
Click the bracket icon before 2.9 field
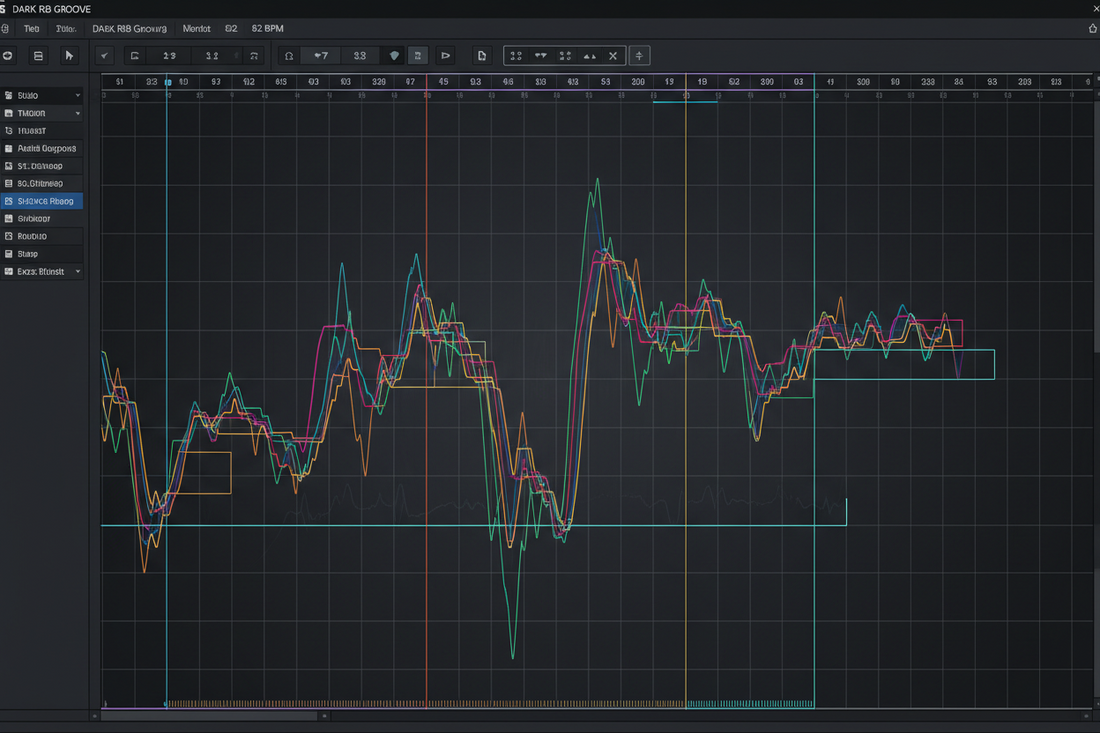(135, 55)
